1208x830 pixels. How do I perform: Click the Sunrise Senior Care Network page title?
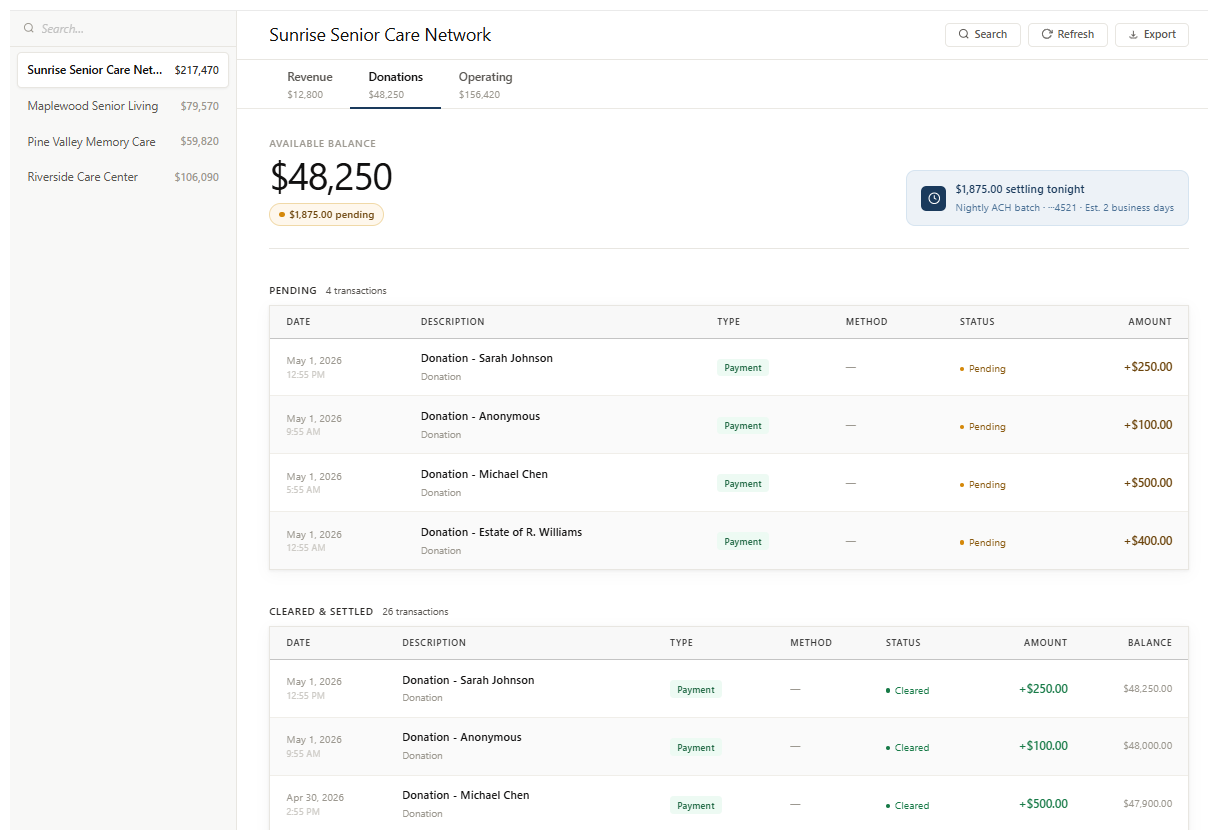tap(380, 35)
